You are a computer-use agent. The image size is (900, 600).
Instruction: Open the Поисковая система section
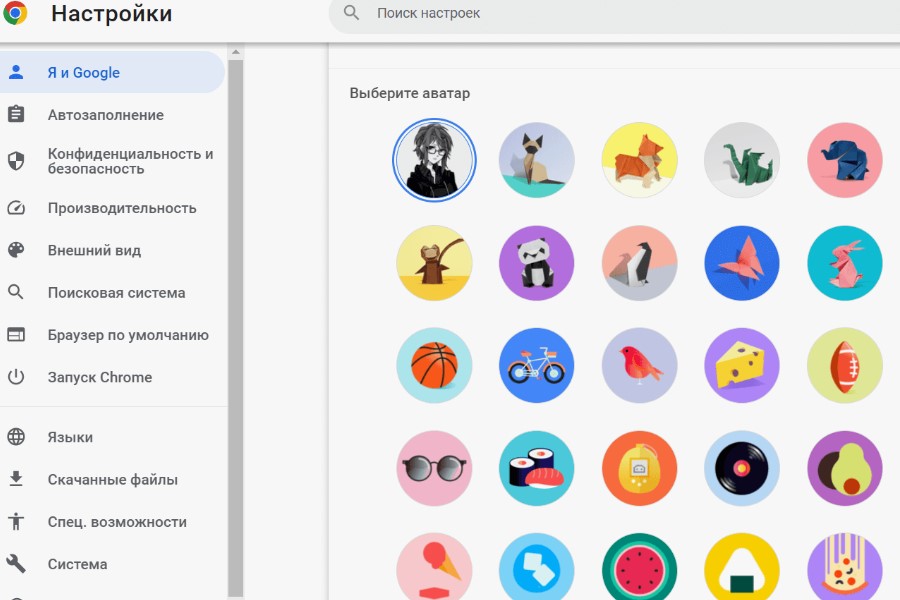[x=116, y=293]
